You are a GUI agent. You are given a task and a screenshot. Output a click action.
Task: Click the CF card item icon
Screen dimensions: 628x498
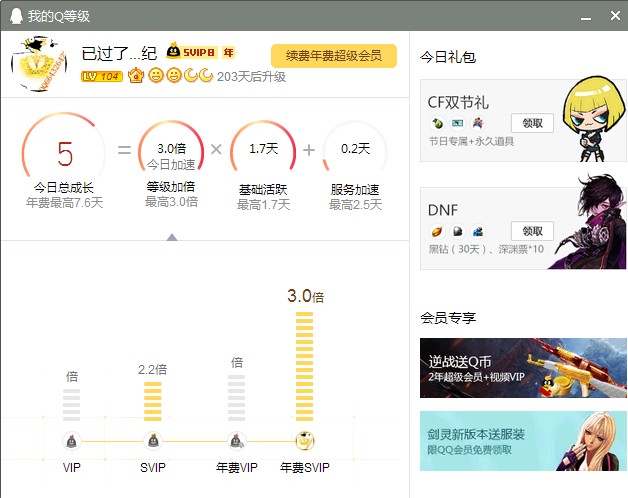click(x=457, y=123)
